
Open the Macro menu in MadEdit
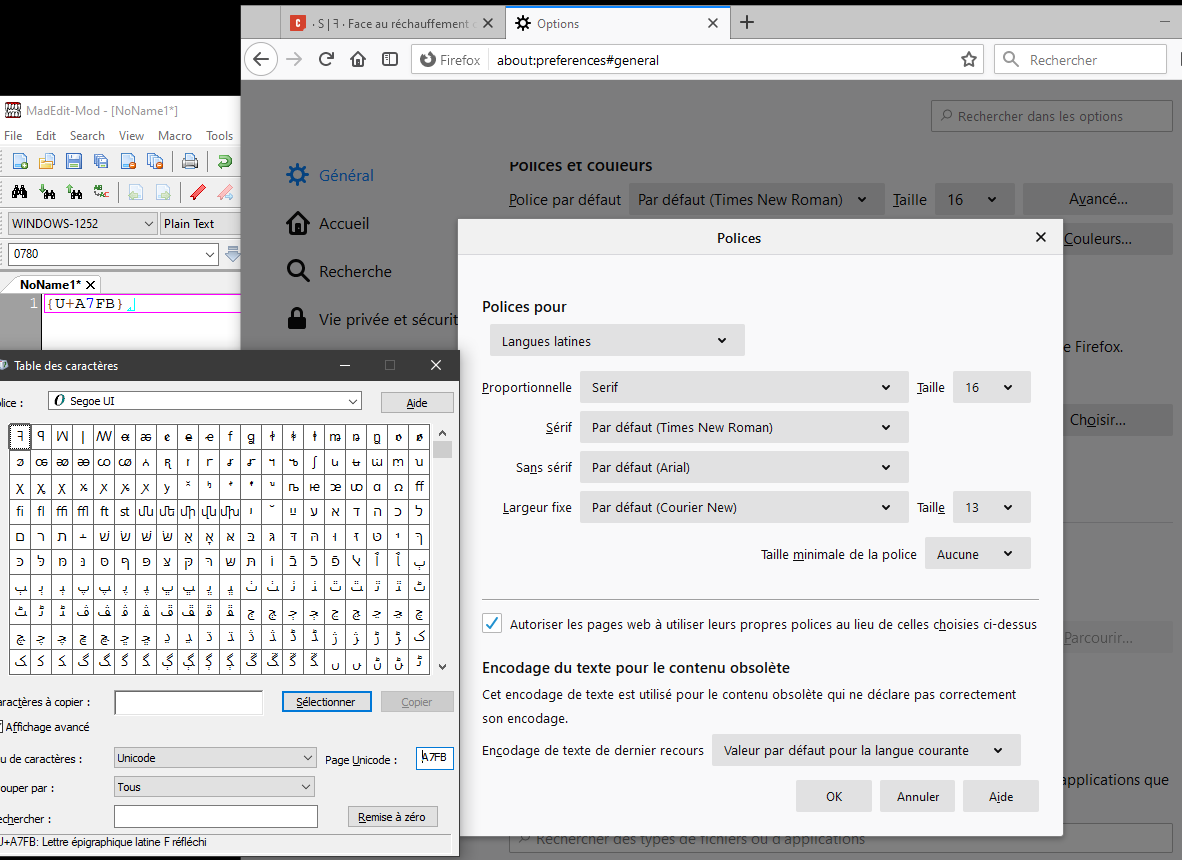click(x=174, y=136)
